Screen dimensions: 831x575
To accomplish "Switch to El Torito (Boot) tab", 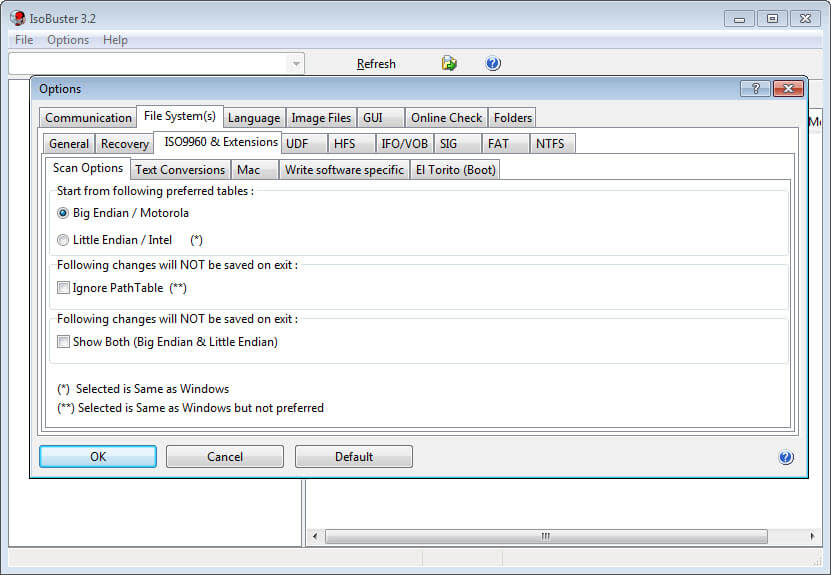I will pyautogui.click(x=455, y=170).
